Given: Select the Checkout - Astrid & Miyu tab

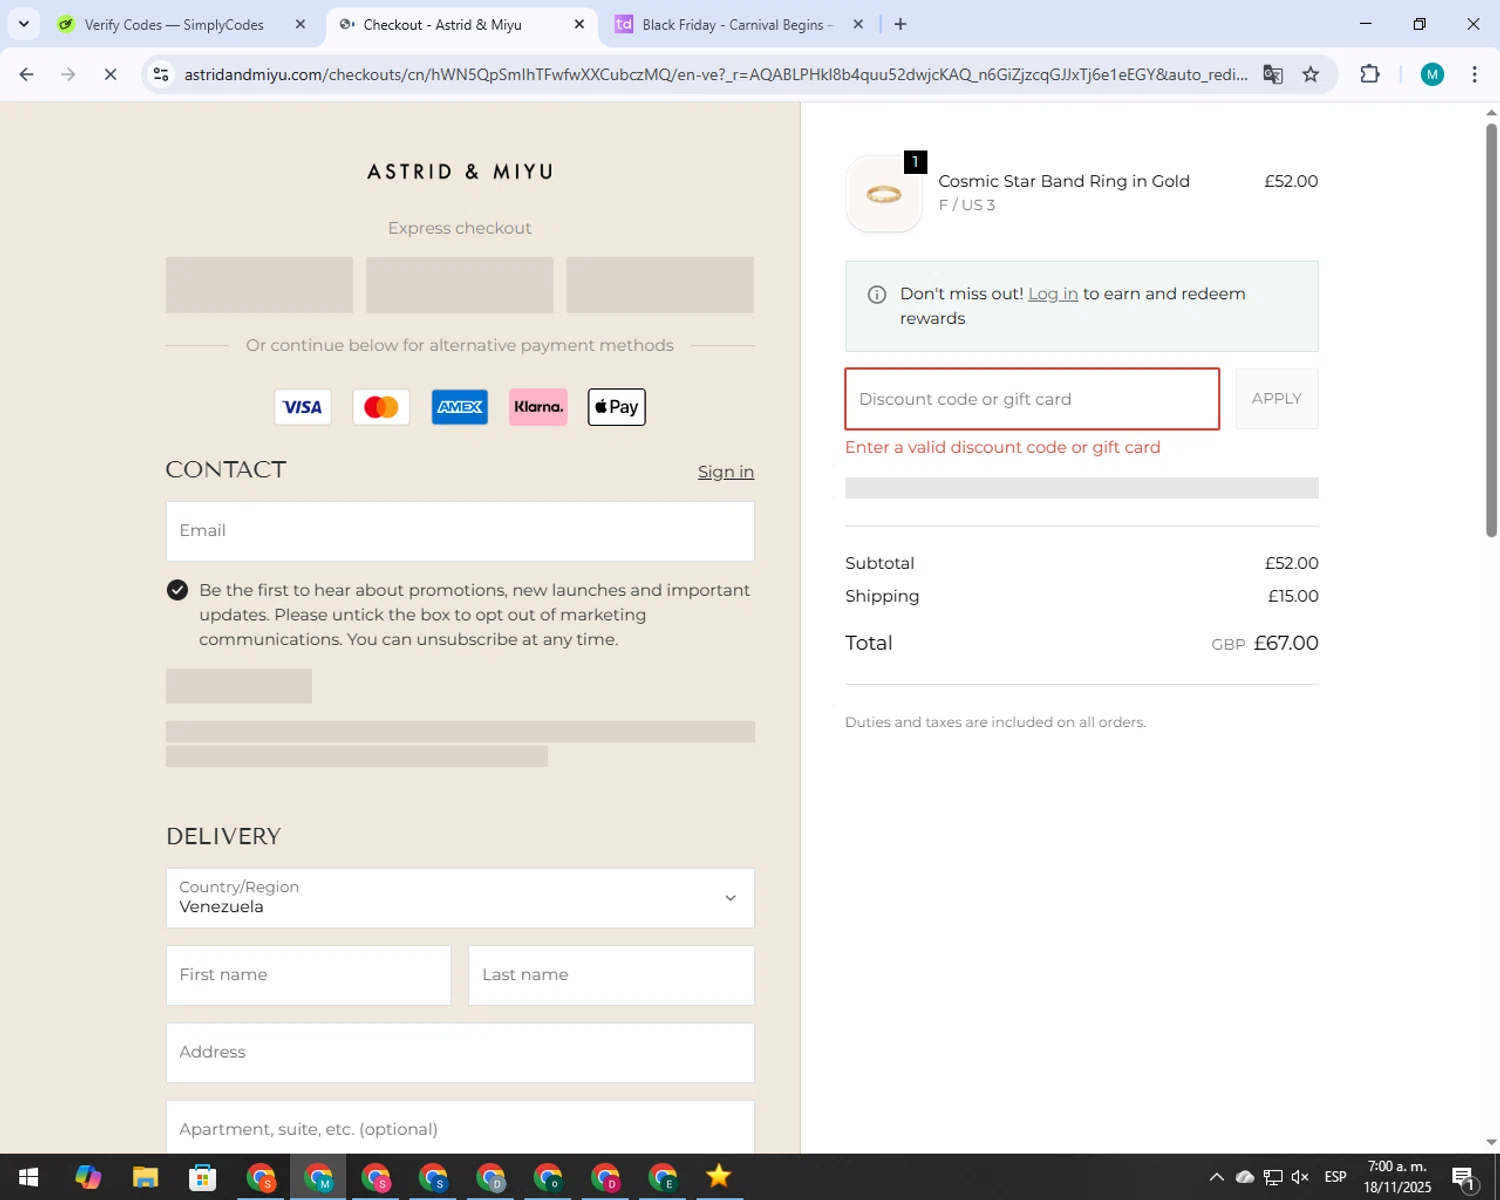Looking at the screenshot, I should point(442,24).
